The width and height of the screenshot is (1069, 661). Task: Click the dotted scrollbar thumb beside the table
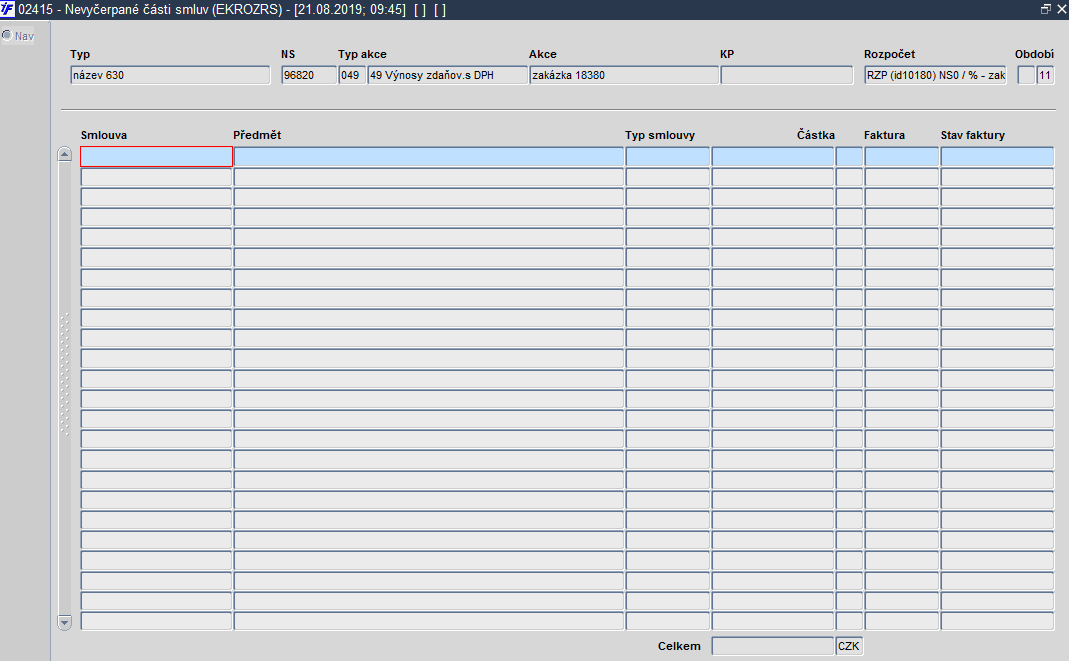pyautogui.click(x=65, y=373)
